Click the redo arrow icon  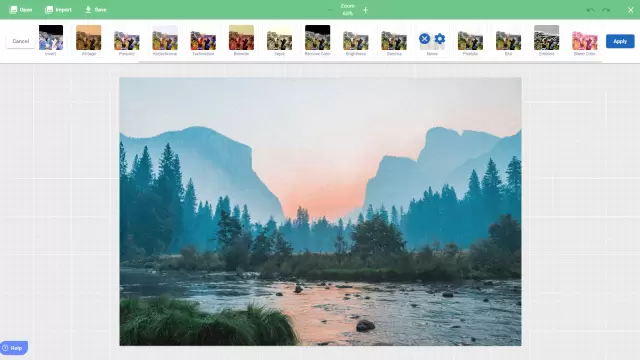coord(606,10)
